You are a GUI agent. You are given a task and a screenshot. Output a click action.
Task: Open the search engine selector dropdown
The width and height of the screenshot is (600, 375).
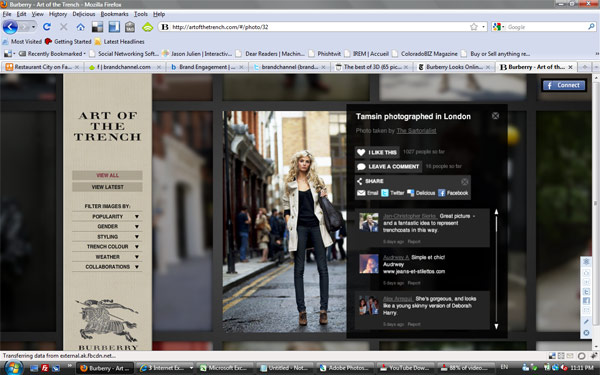coord(499,27)
